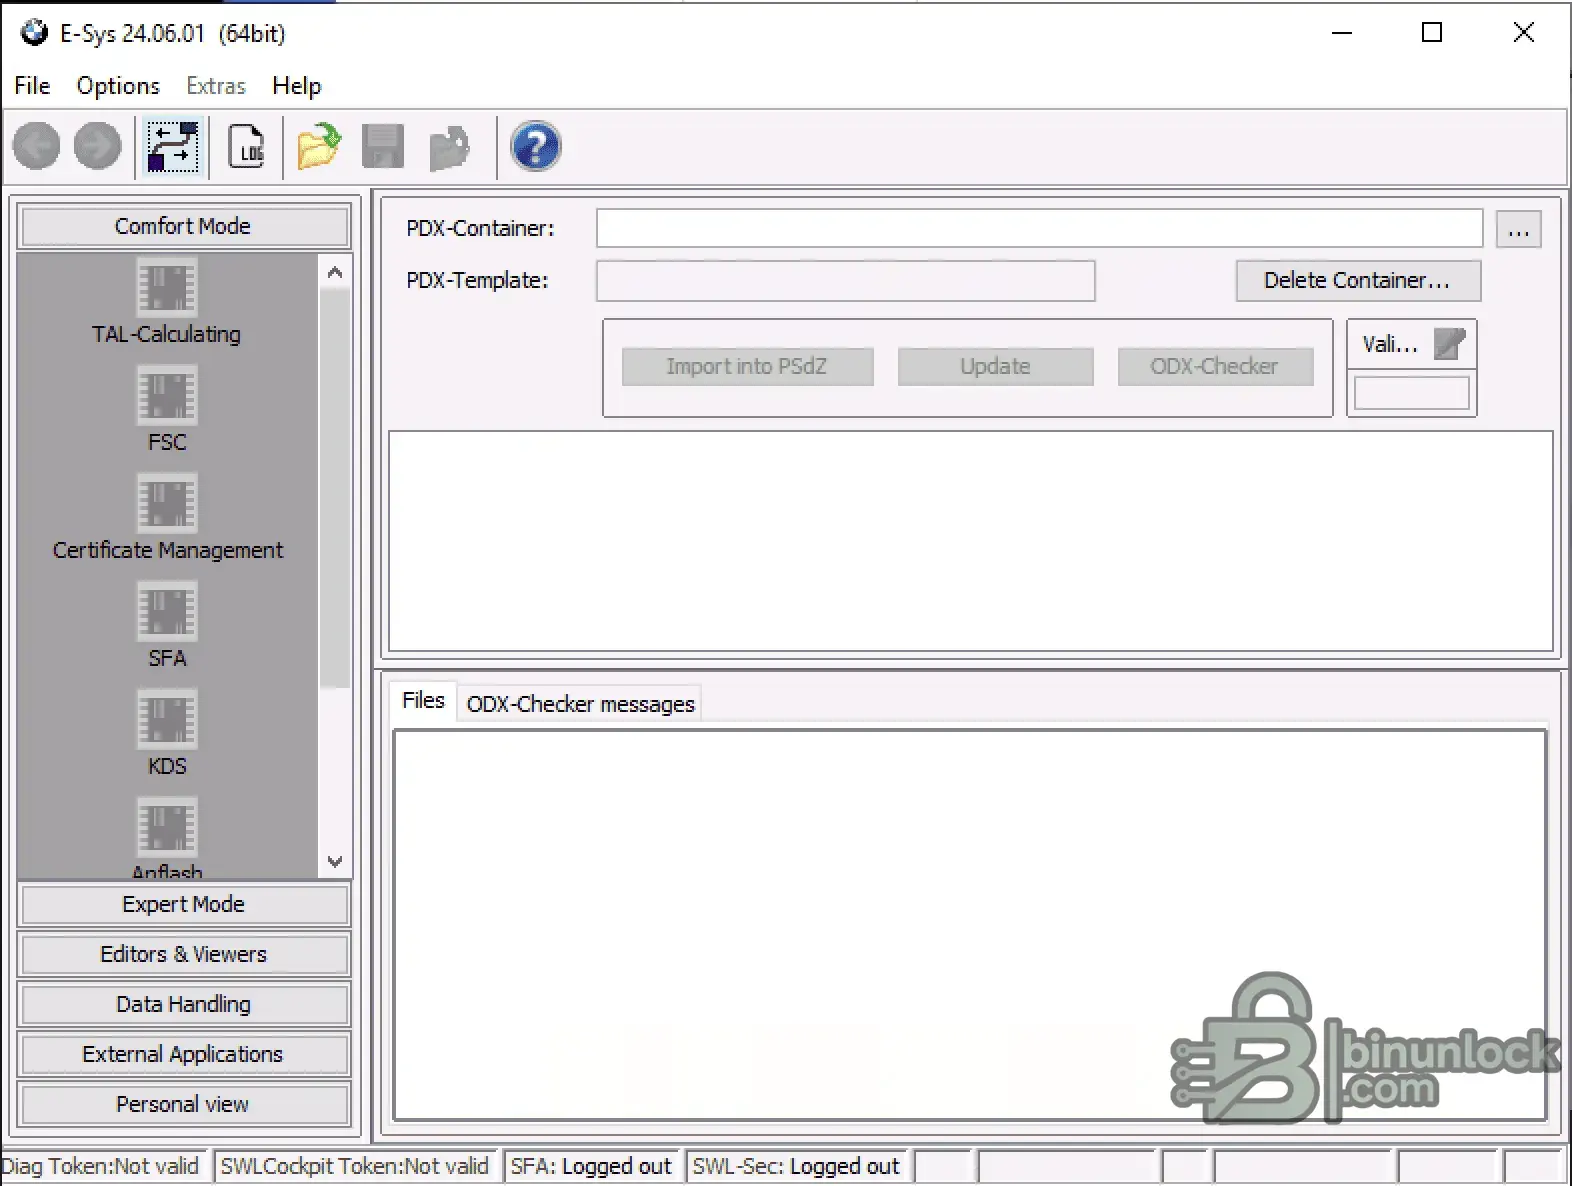Click the SFA: Logged out status
Screen dimensions: 1572x1186
(x=591, y=1166)
